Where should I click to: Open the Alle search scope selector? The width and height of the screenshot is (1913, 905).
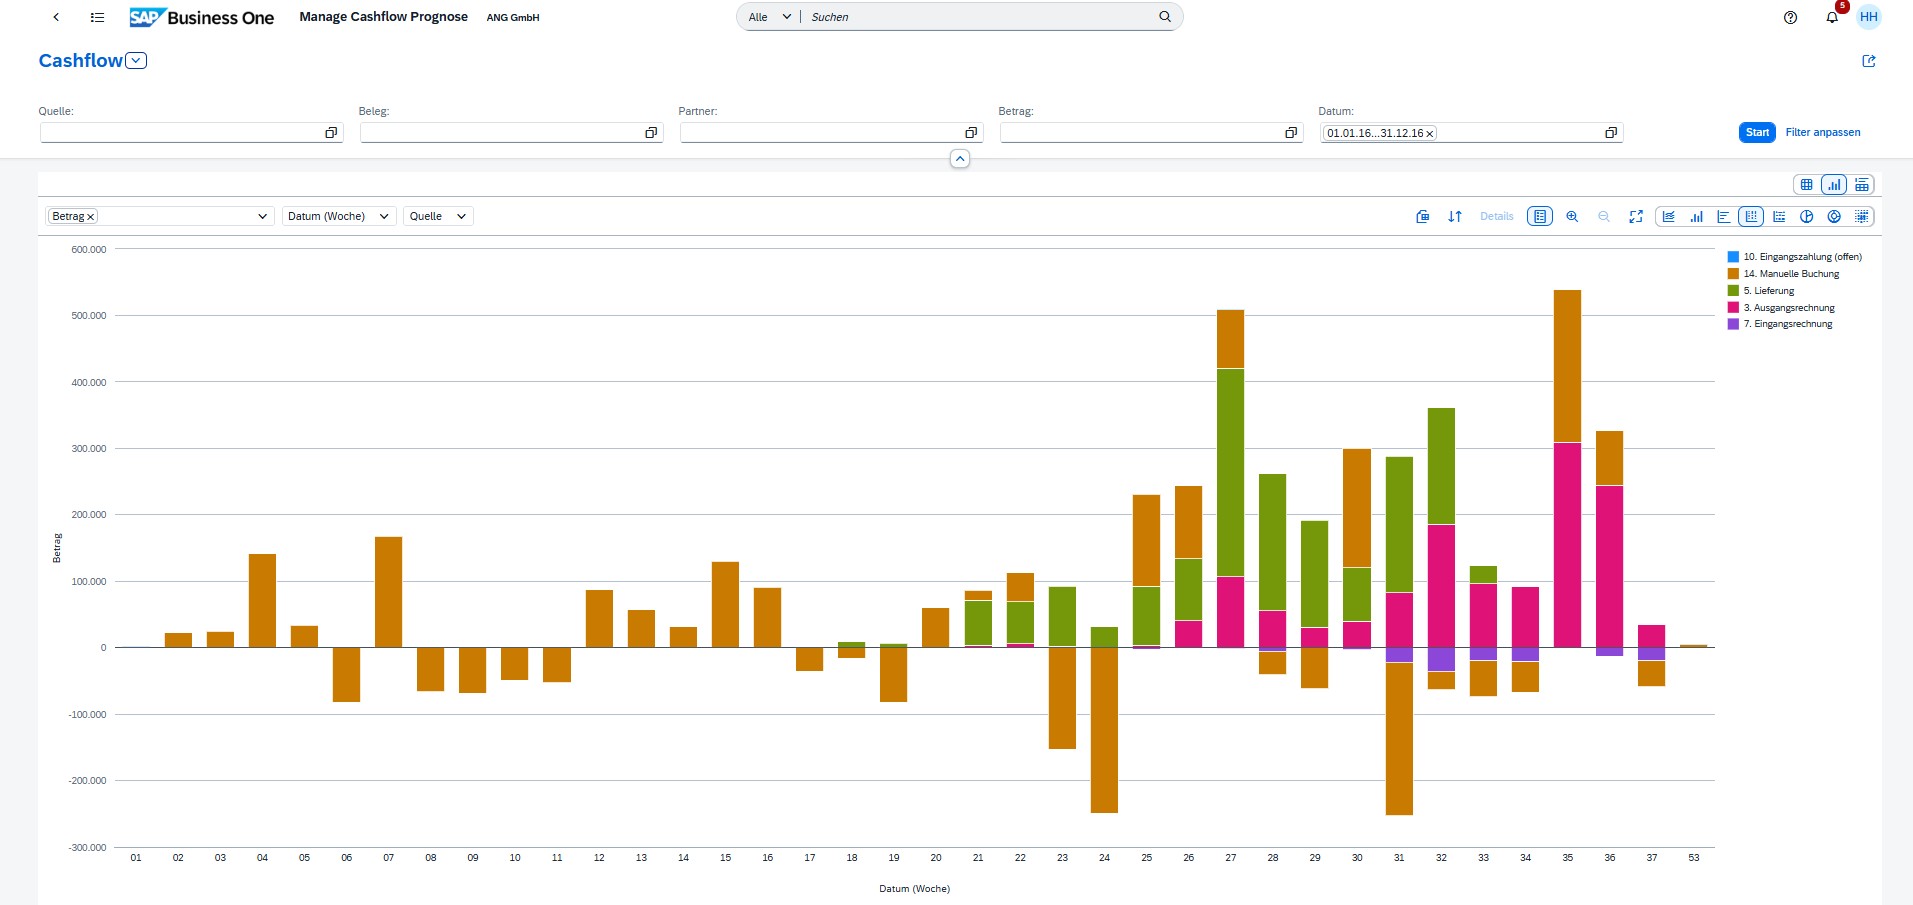point(766,17)
